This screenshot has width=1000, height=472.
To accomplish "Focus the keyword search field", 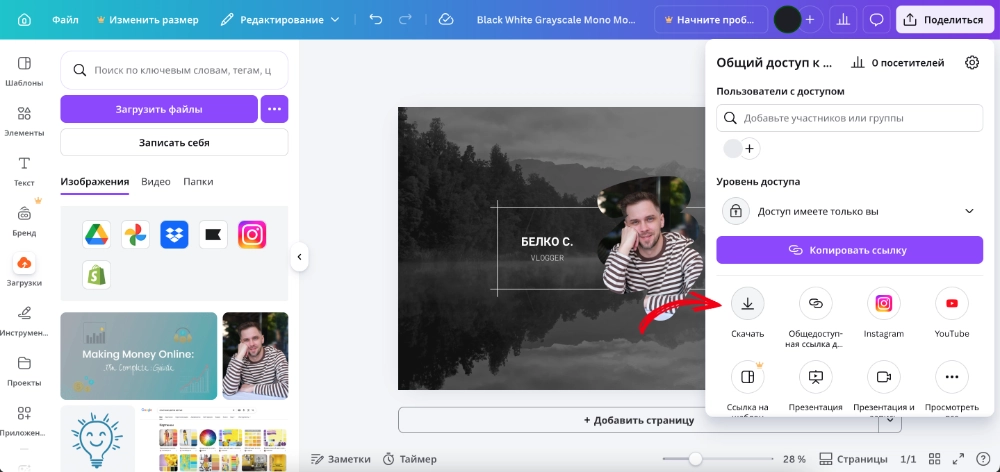I will [x=174, y=70].
